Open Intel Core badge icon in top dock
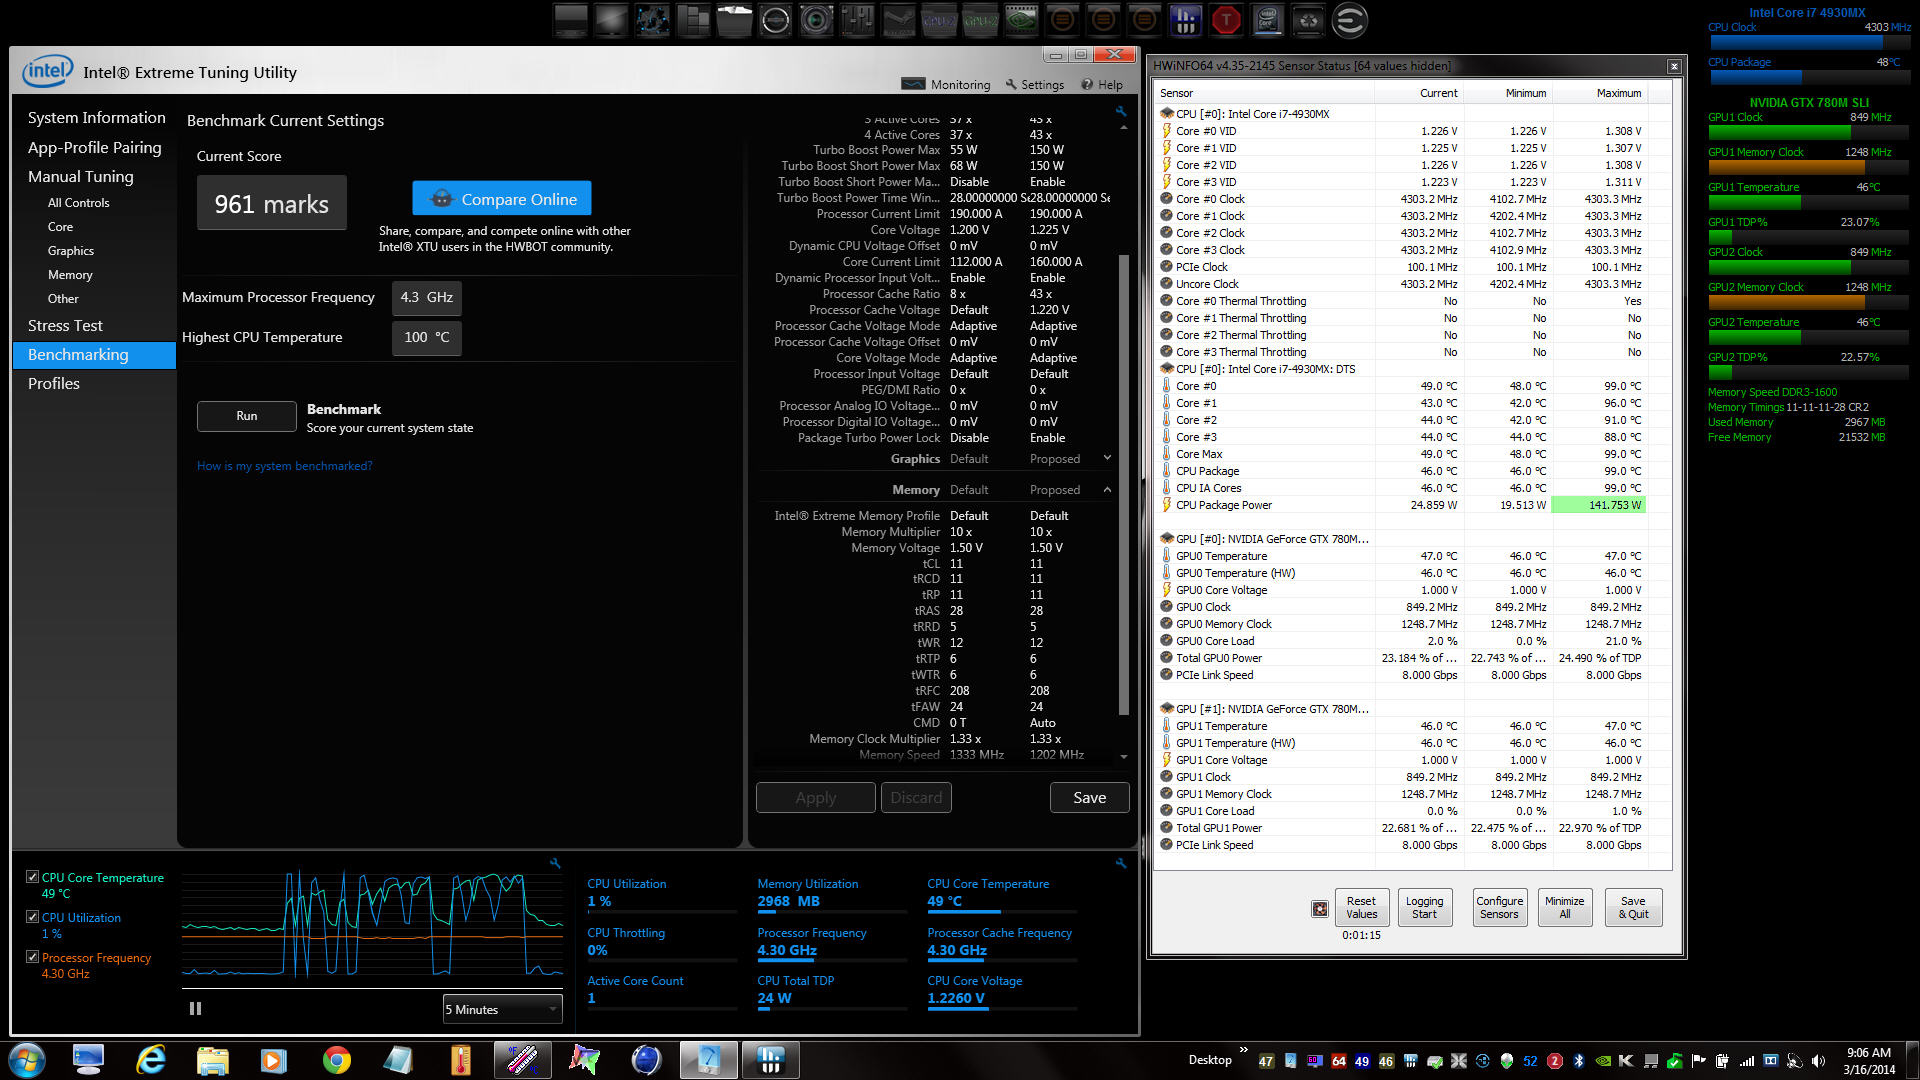This screenshot has height=1080, width=1920. (x=1267, y=20)
